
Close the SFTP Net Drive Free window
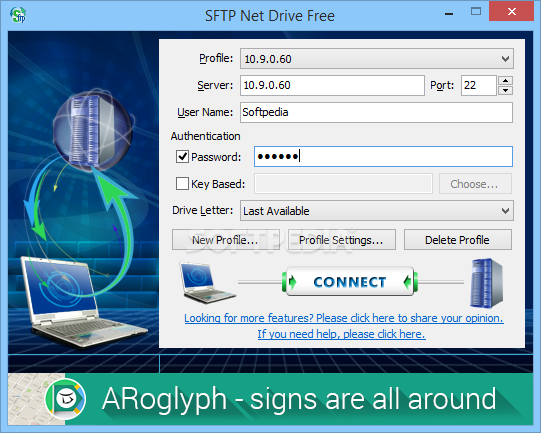point(512,12)
